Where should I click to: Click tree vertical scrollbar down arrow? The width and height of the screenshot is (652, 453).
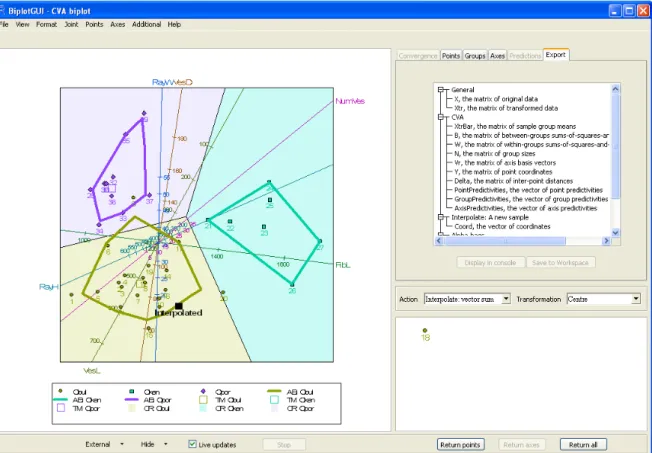click(x=615, y=233)
